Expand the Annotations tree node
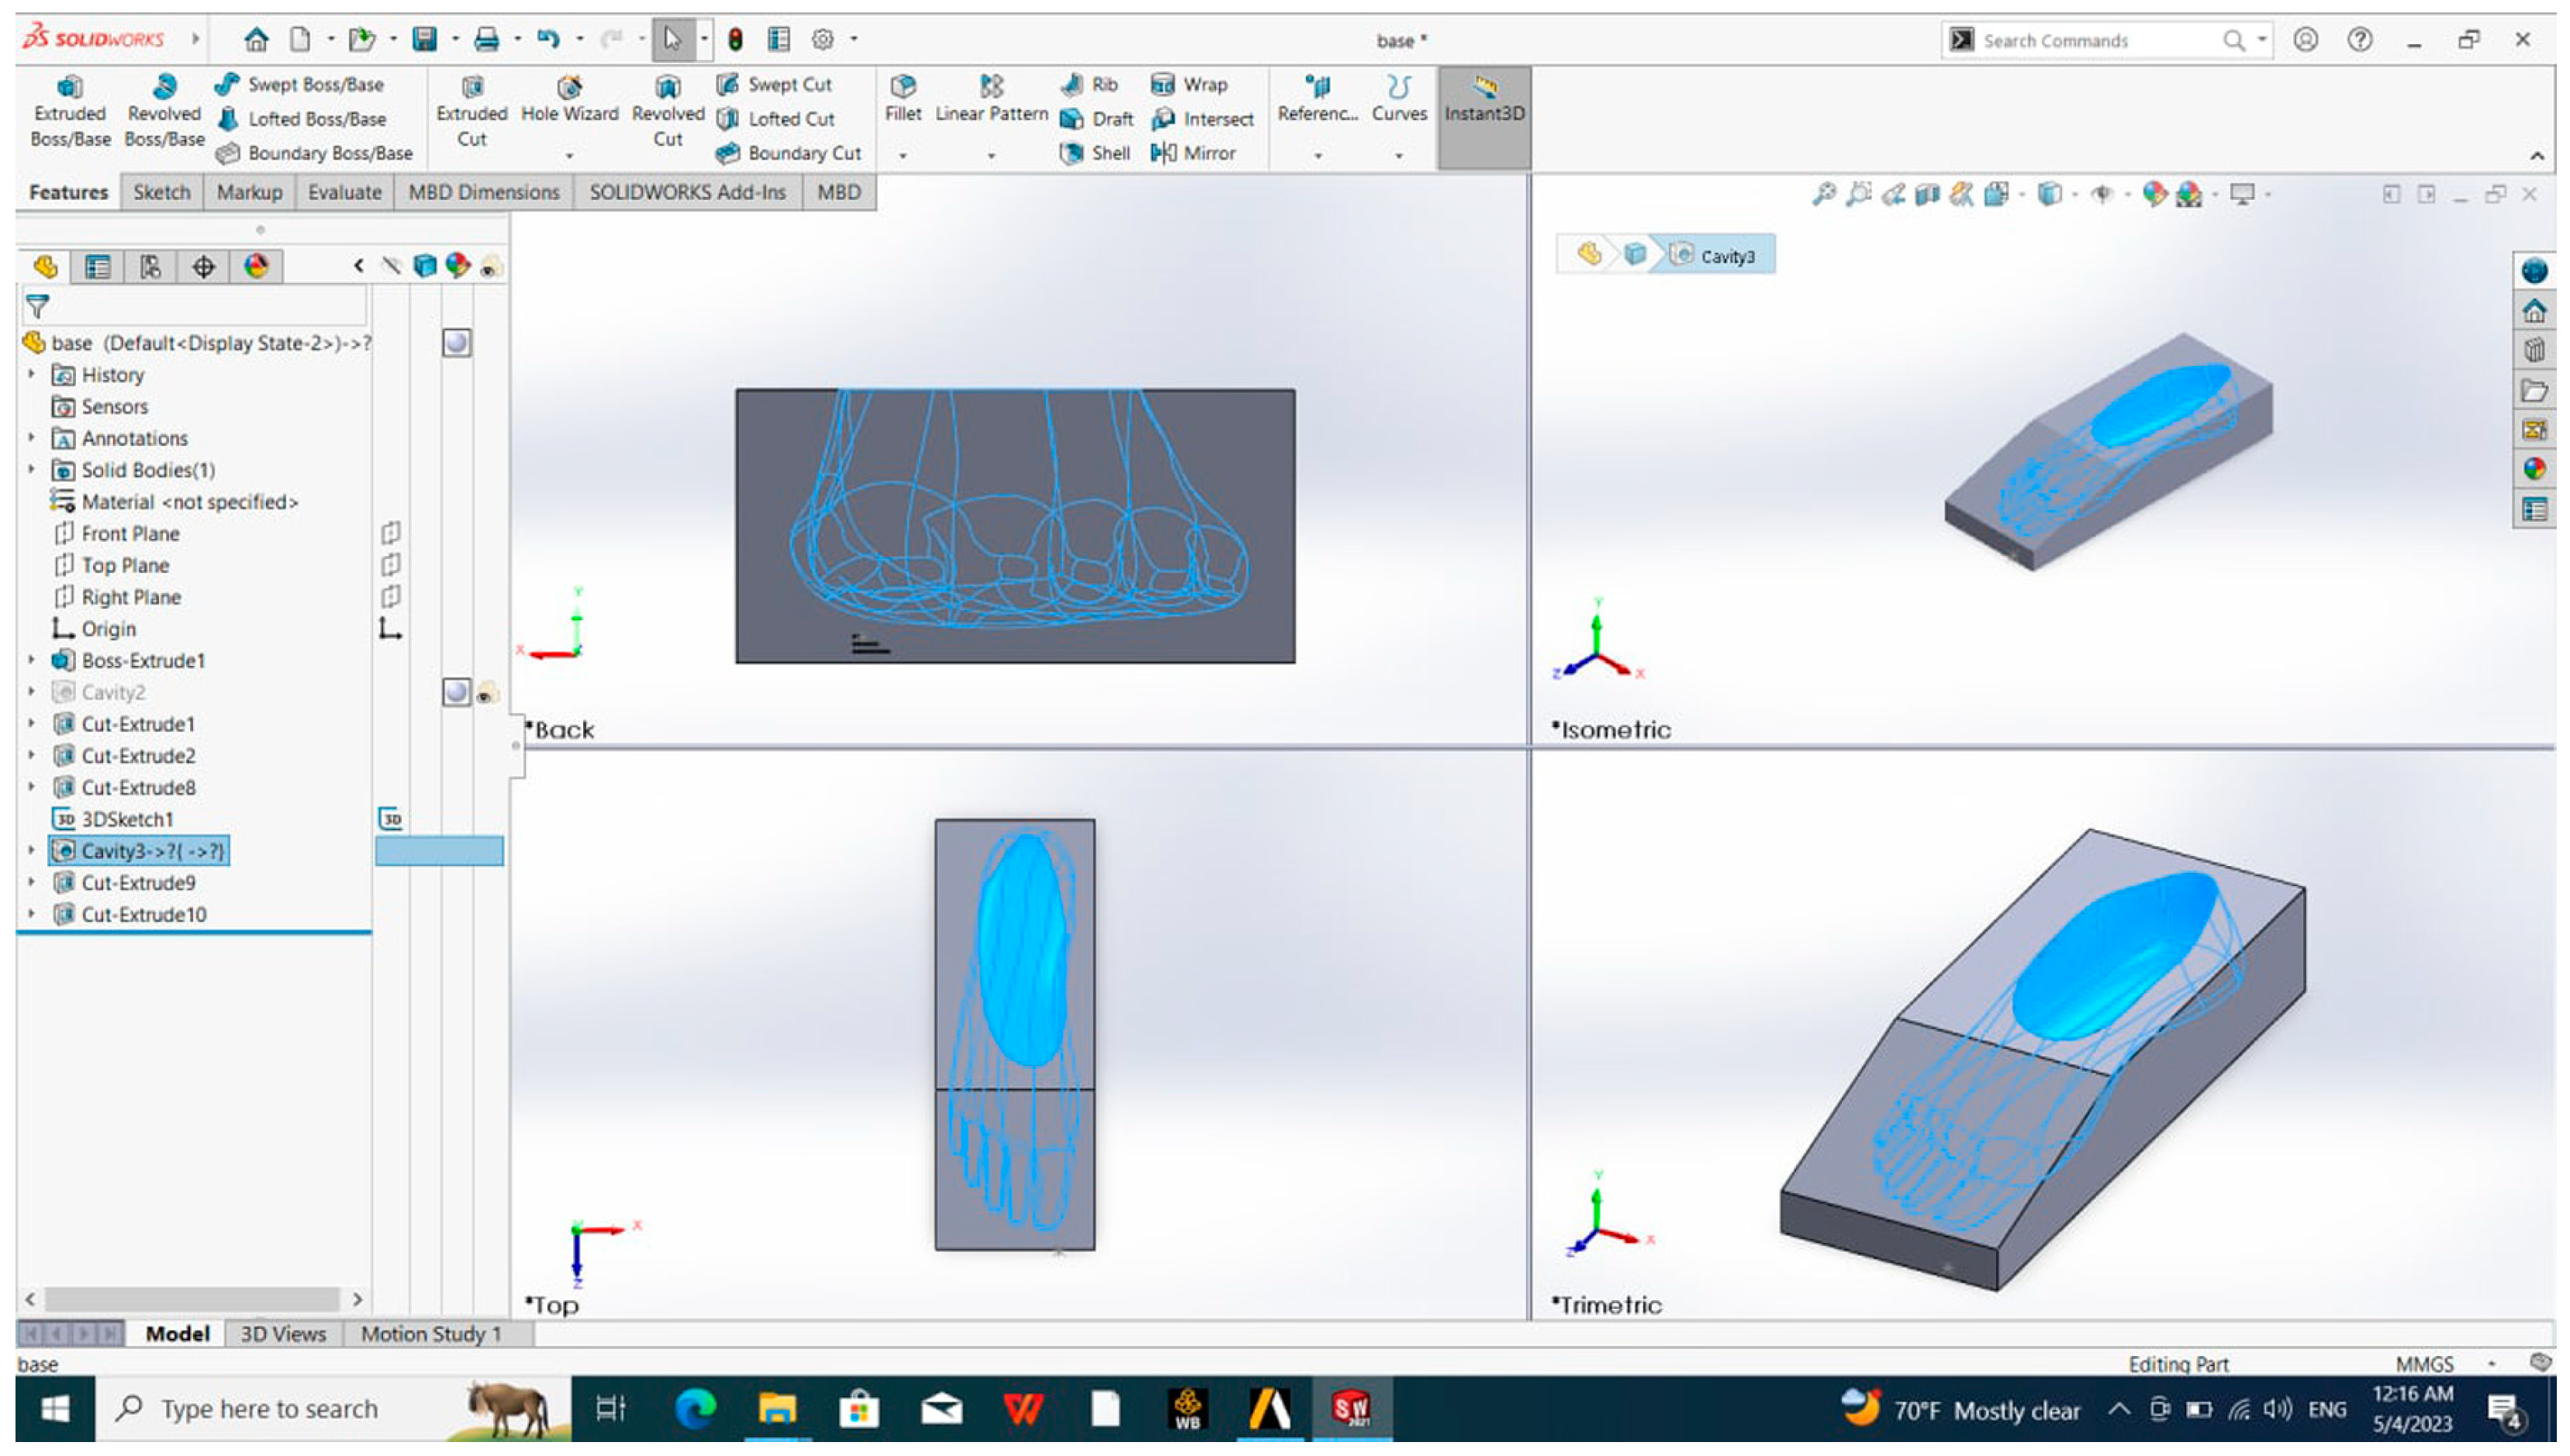This screenshot has height=1456, width=2570. click(31, 439)
